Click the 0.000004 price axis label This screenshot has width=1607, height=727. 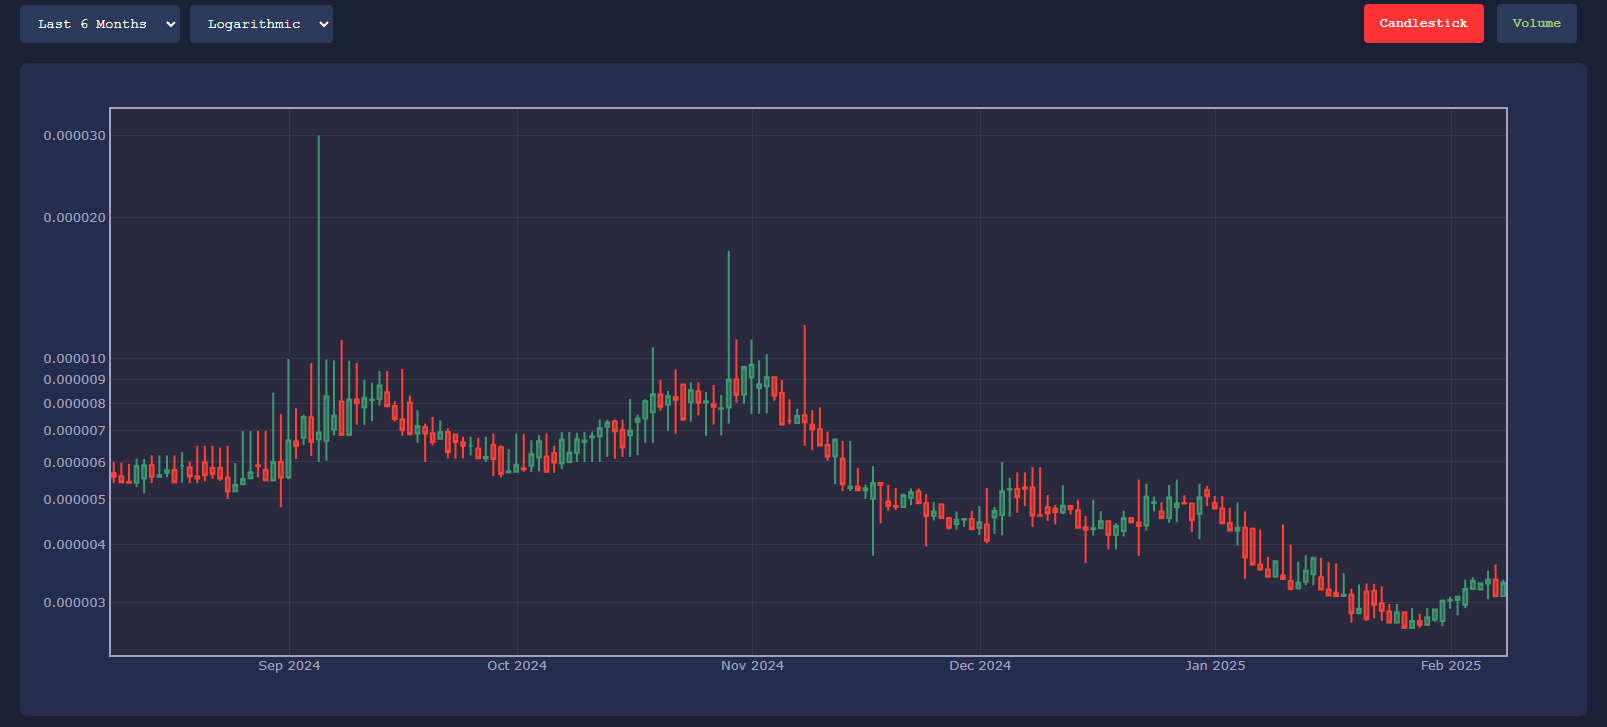[x=74, y=545]
